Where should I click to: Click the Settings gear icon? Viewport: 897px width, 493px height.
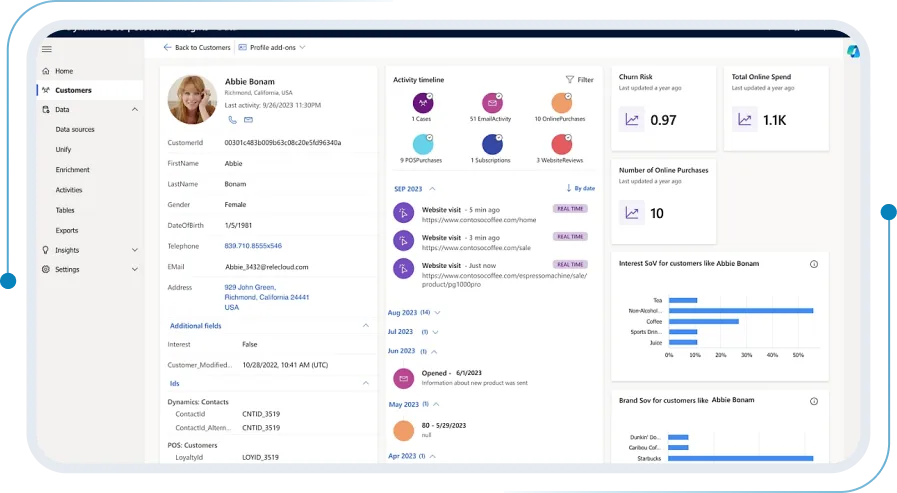pyautogui.click(x=46, y=269)
